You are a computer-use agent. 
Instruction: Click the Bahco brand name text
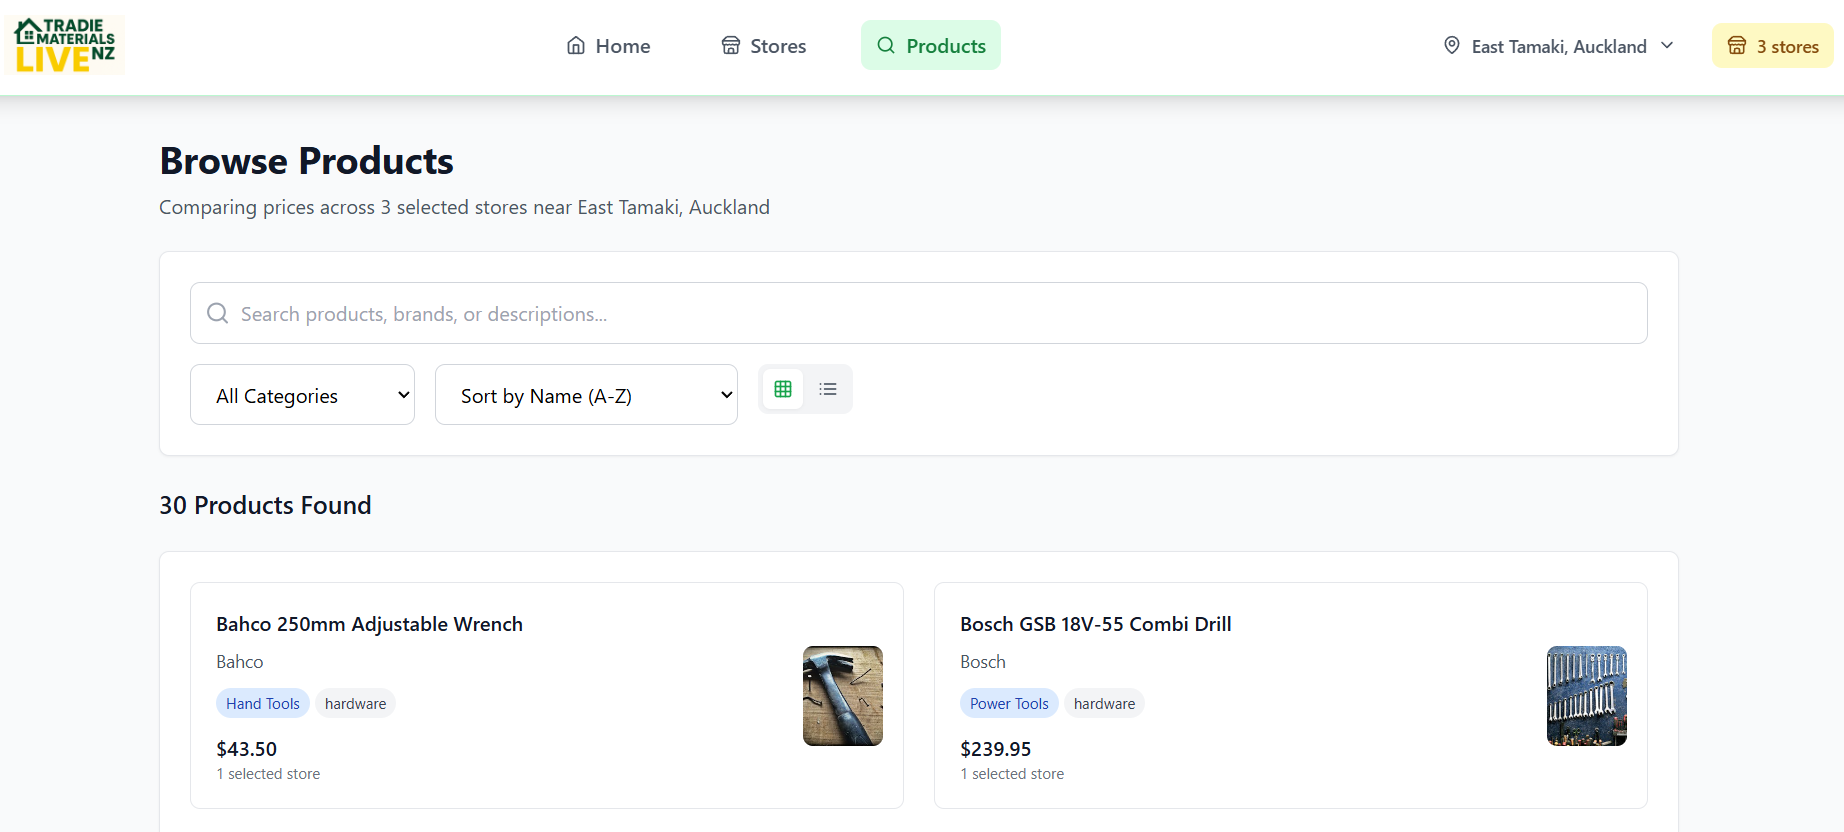[240, 662]
